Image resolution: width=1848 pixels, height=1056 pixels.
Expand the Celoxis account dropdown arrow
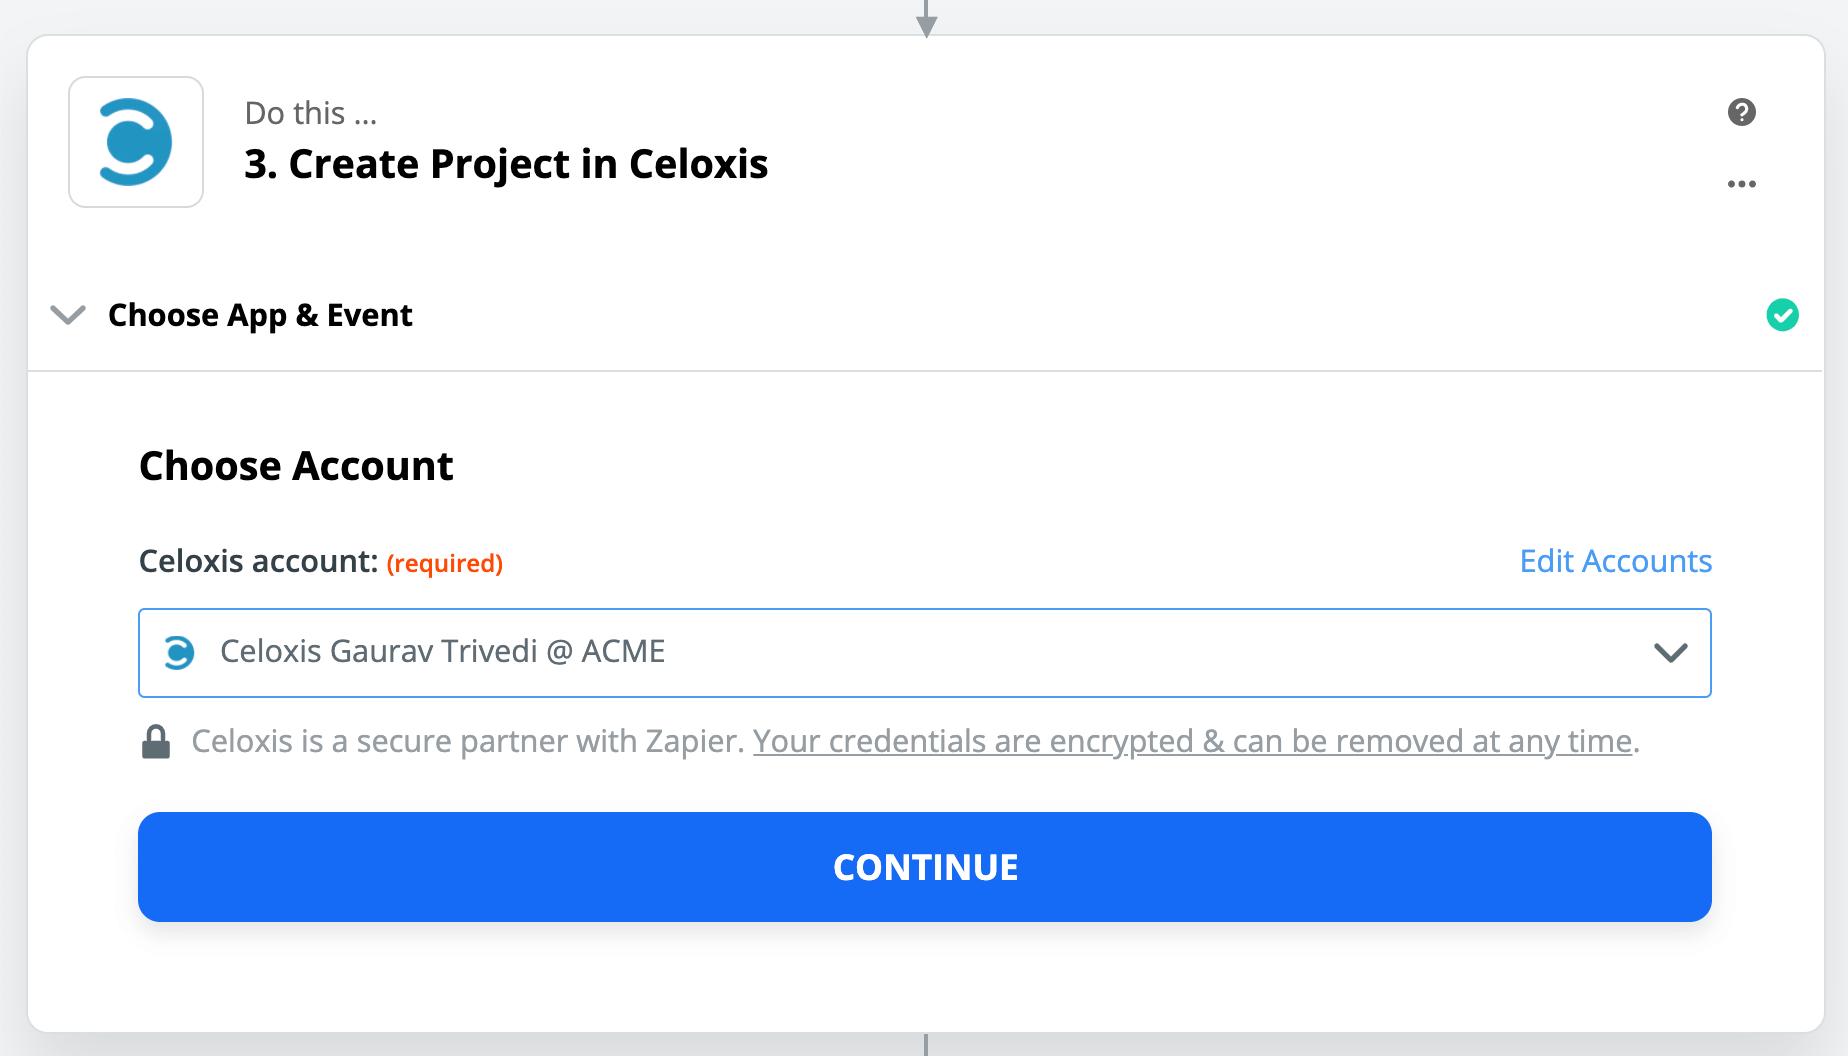click(x=1670, y=653)
